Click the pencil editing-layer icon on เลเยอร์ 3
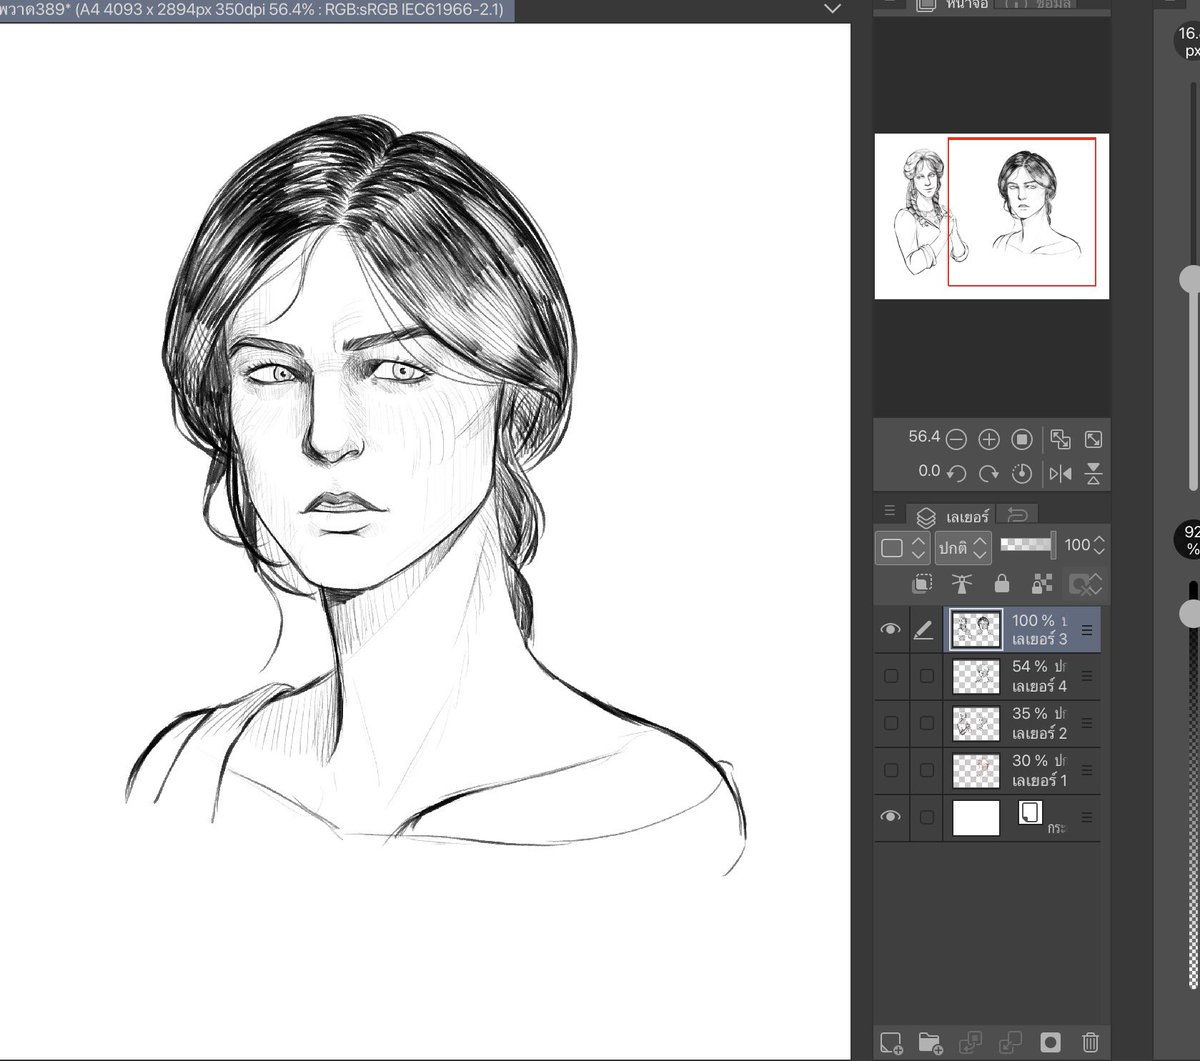Viewport: 1200px width, 1061px height. pyautogui.click(x=924, y=630)
